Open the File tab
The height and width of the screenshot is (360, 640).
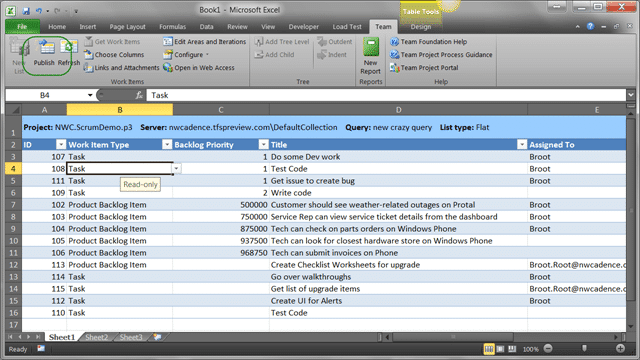coord(22,27)
